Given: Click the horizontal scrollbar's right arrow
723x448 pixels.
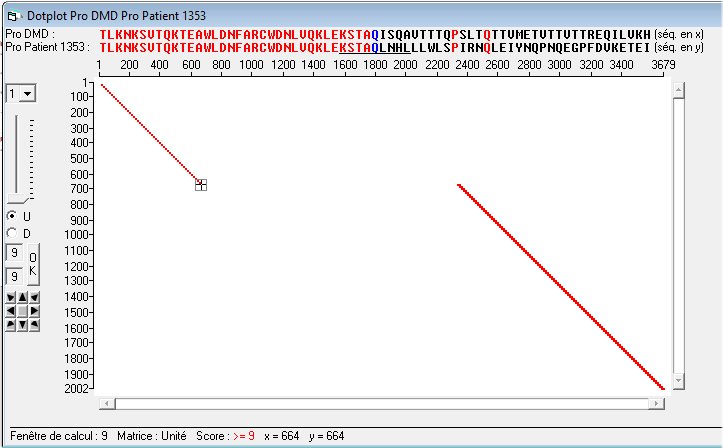Looking at the screenshot, I should [655, 403].
